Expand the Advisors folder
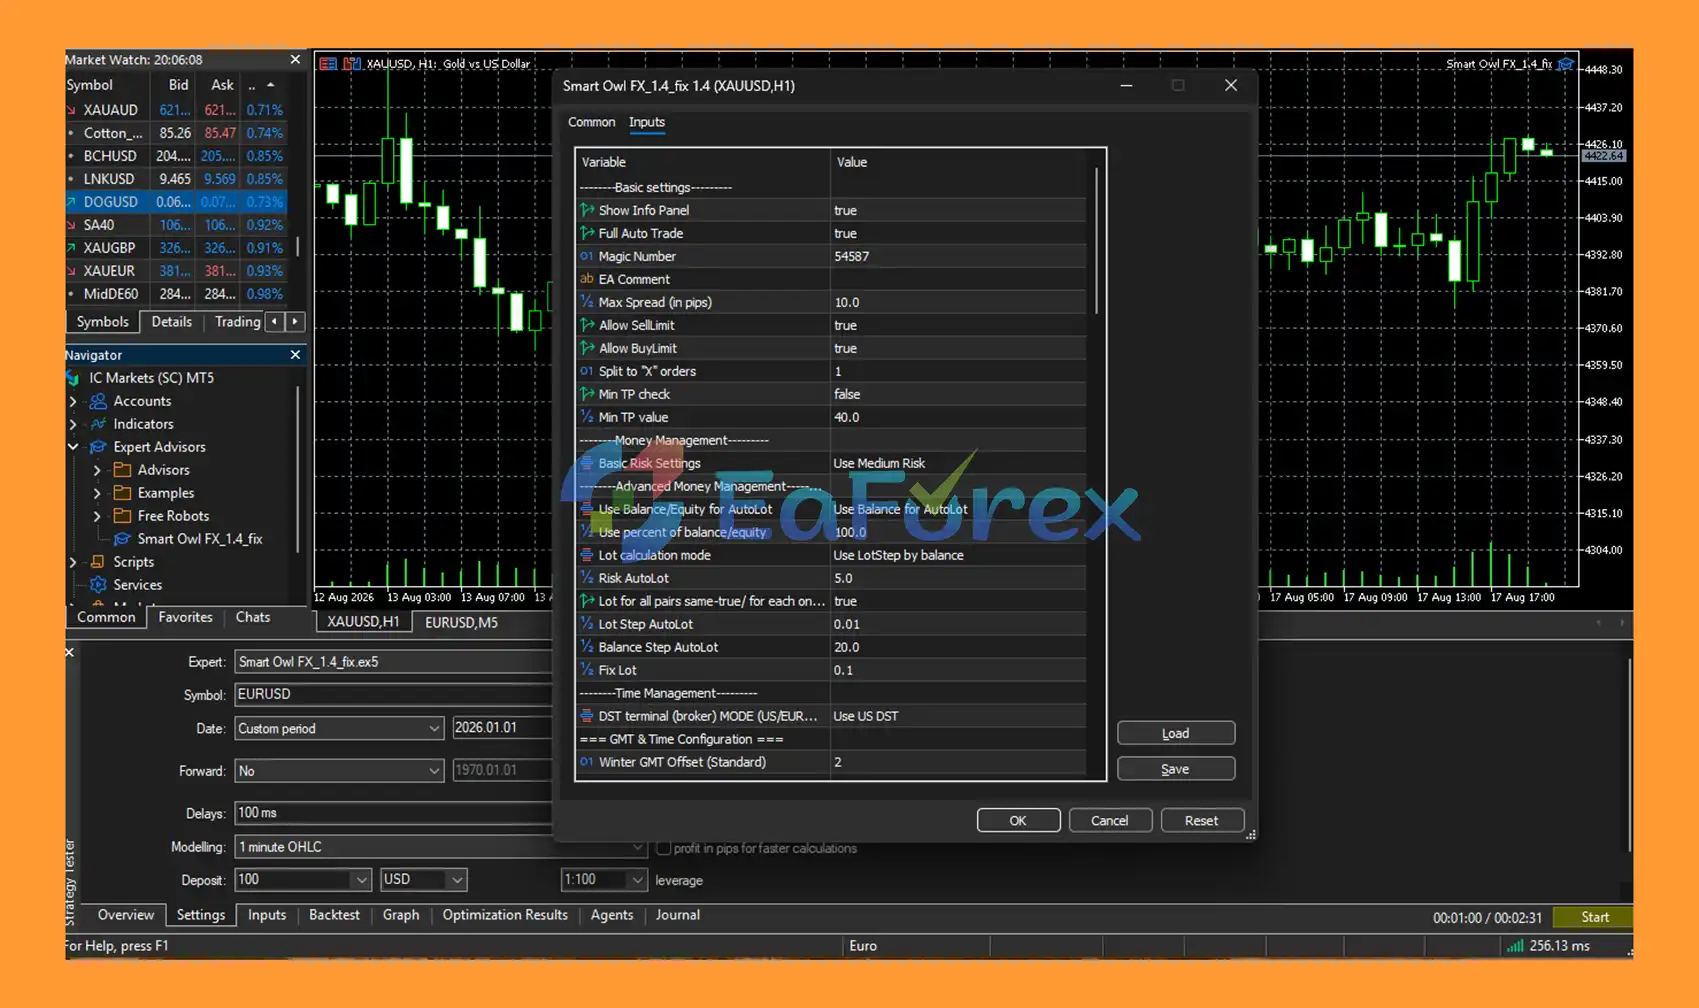Screen dimensions: 1699x1008 coord(97,470)
